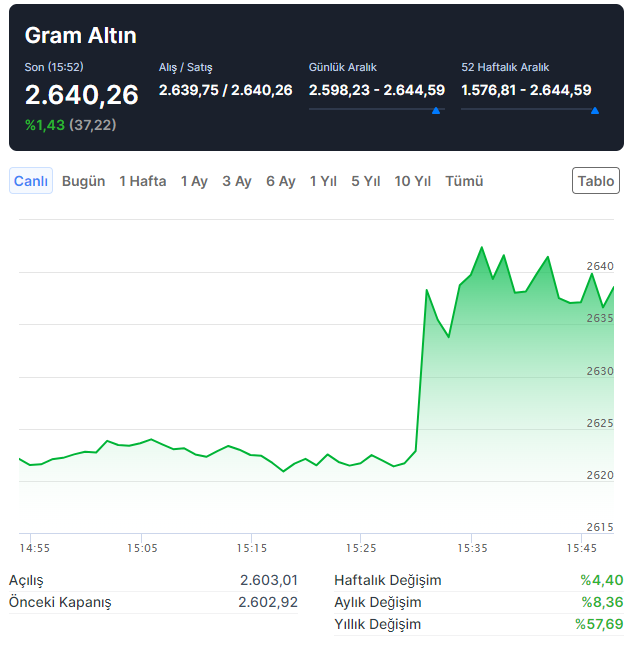Select the Canlı live chart tab
The height and width of the screenshot is (650, 630).
point(31,181)
